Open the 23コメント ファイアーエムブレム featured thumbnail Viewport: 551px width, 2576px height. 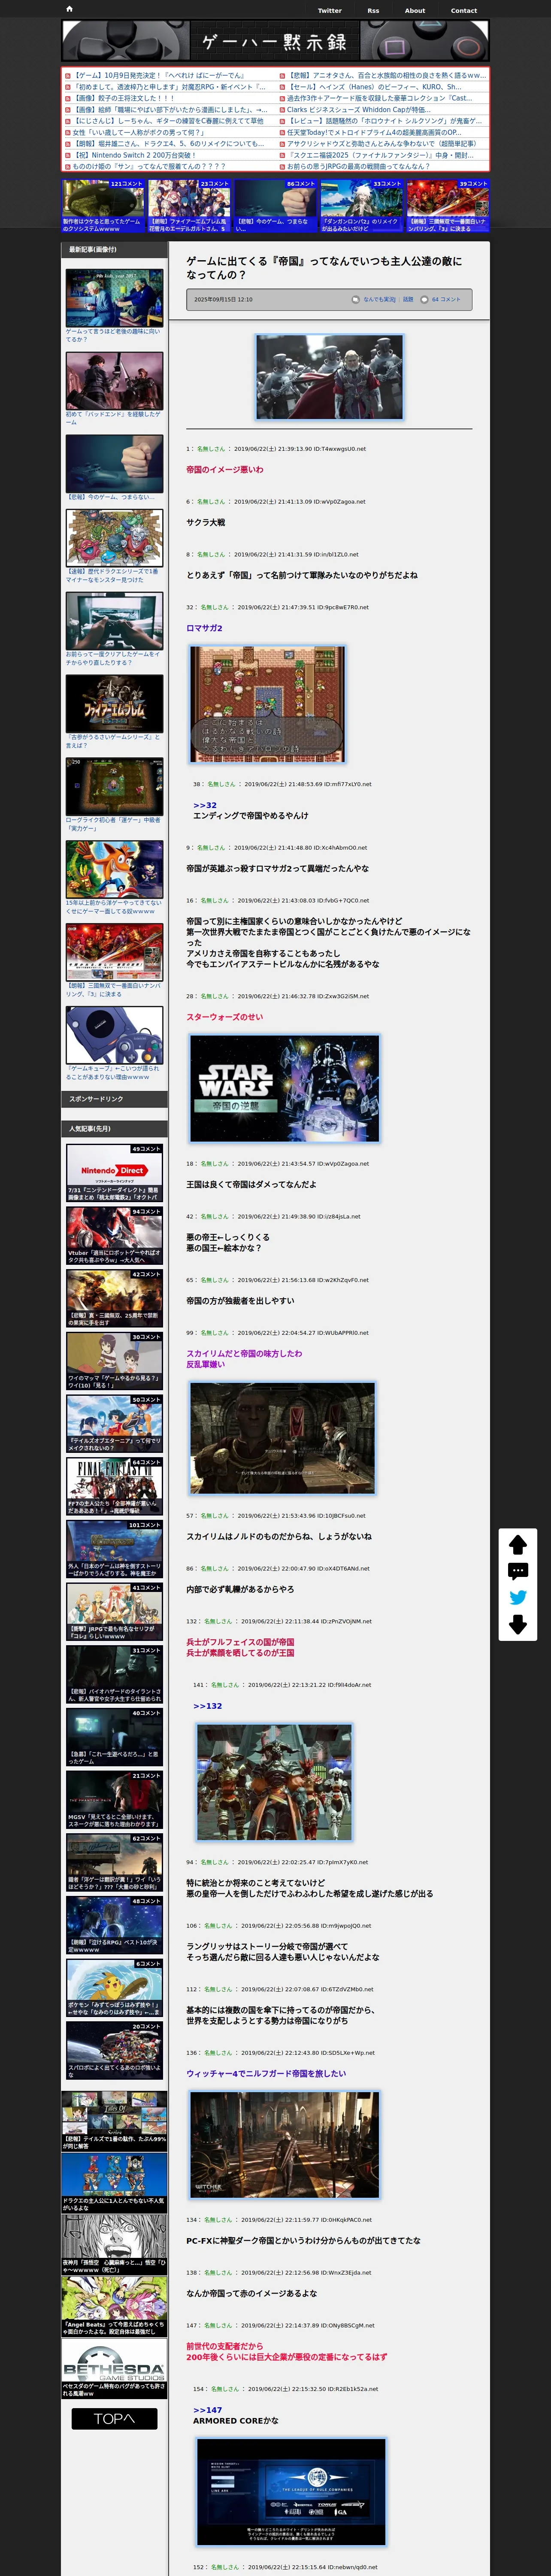(x=189, y=206)
